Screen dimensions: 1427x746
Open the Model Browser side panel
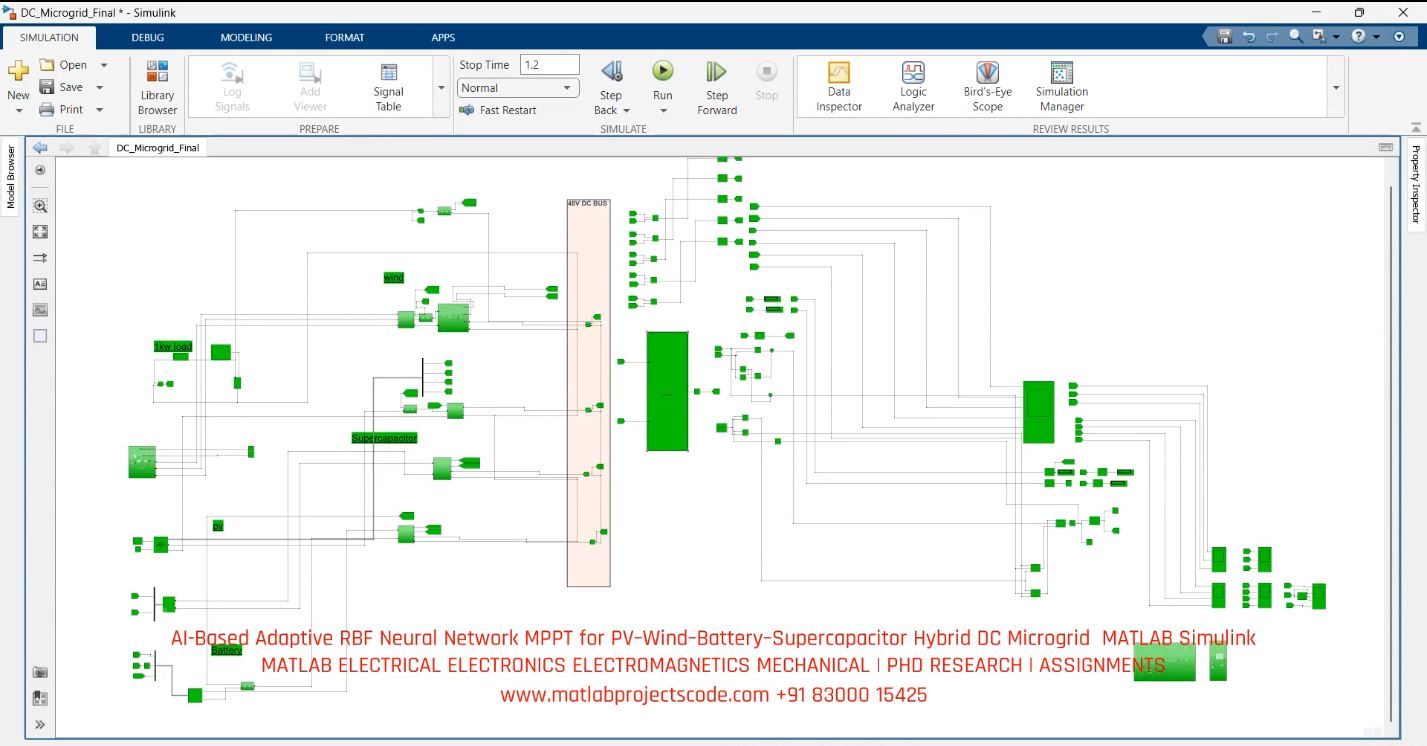[x=11, y=178]
